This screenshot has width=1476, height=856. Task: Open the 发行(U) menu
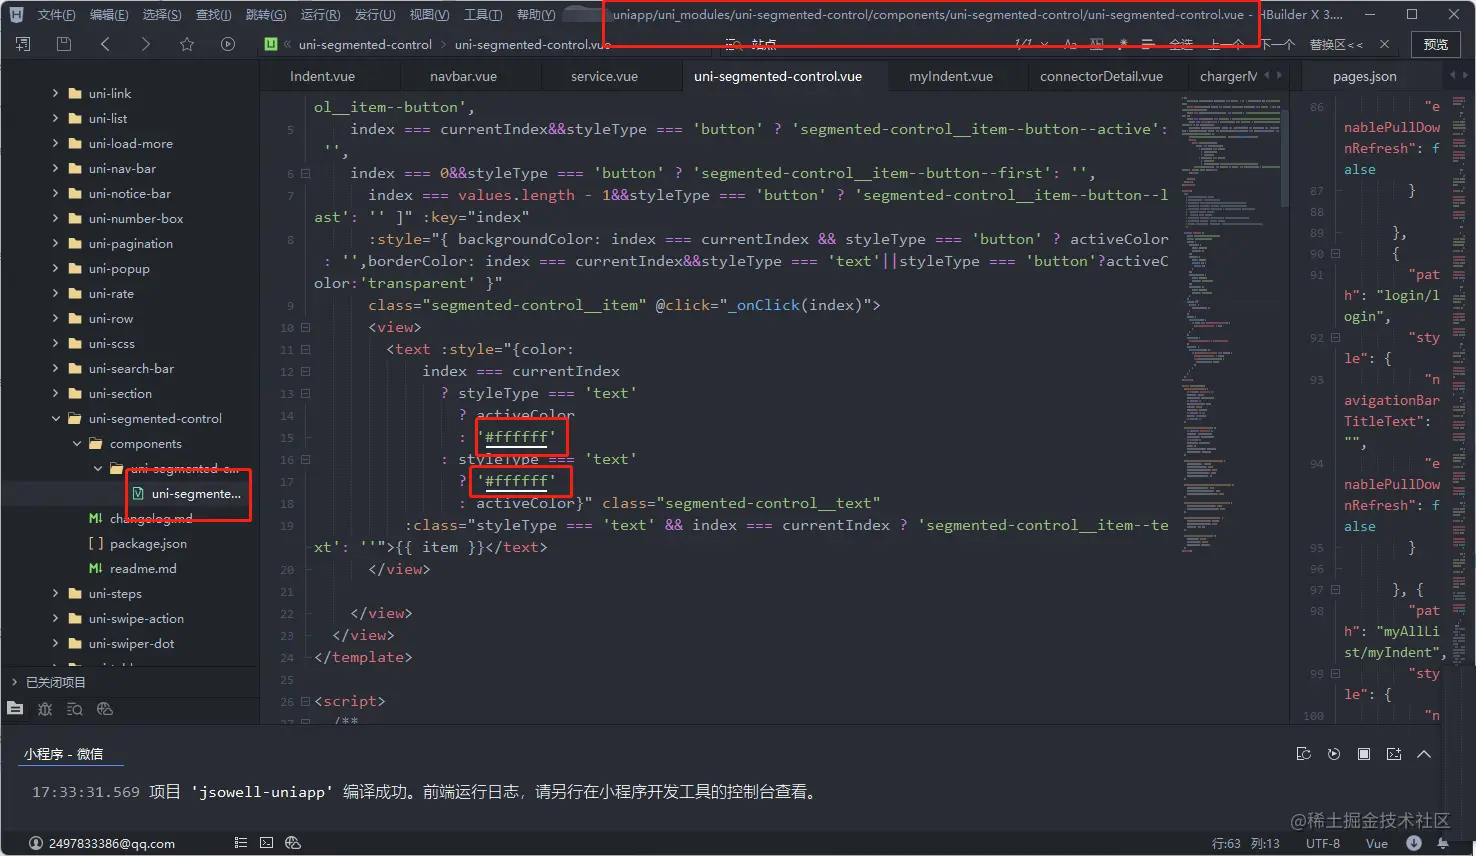coord(375,14)
